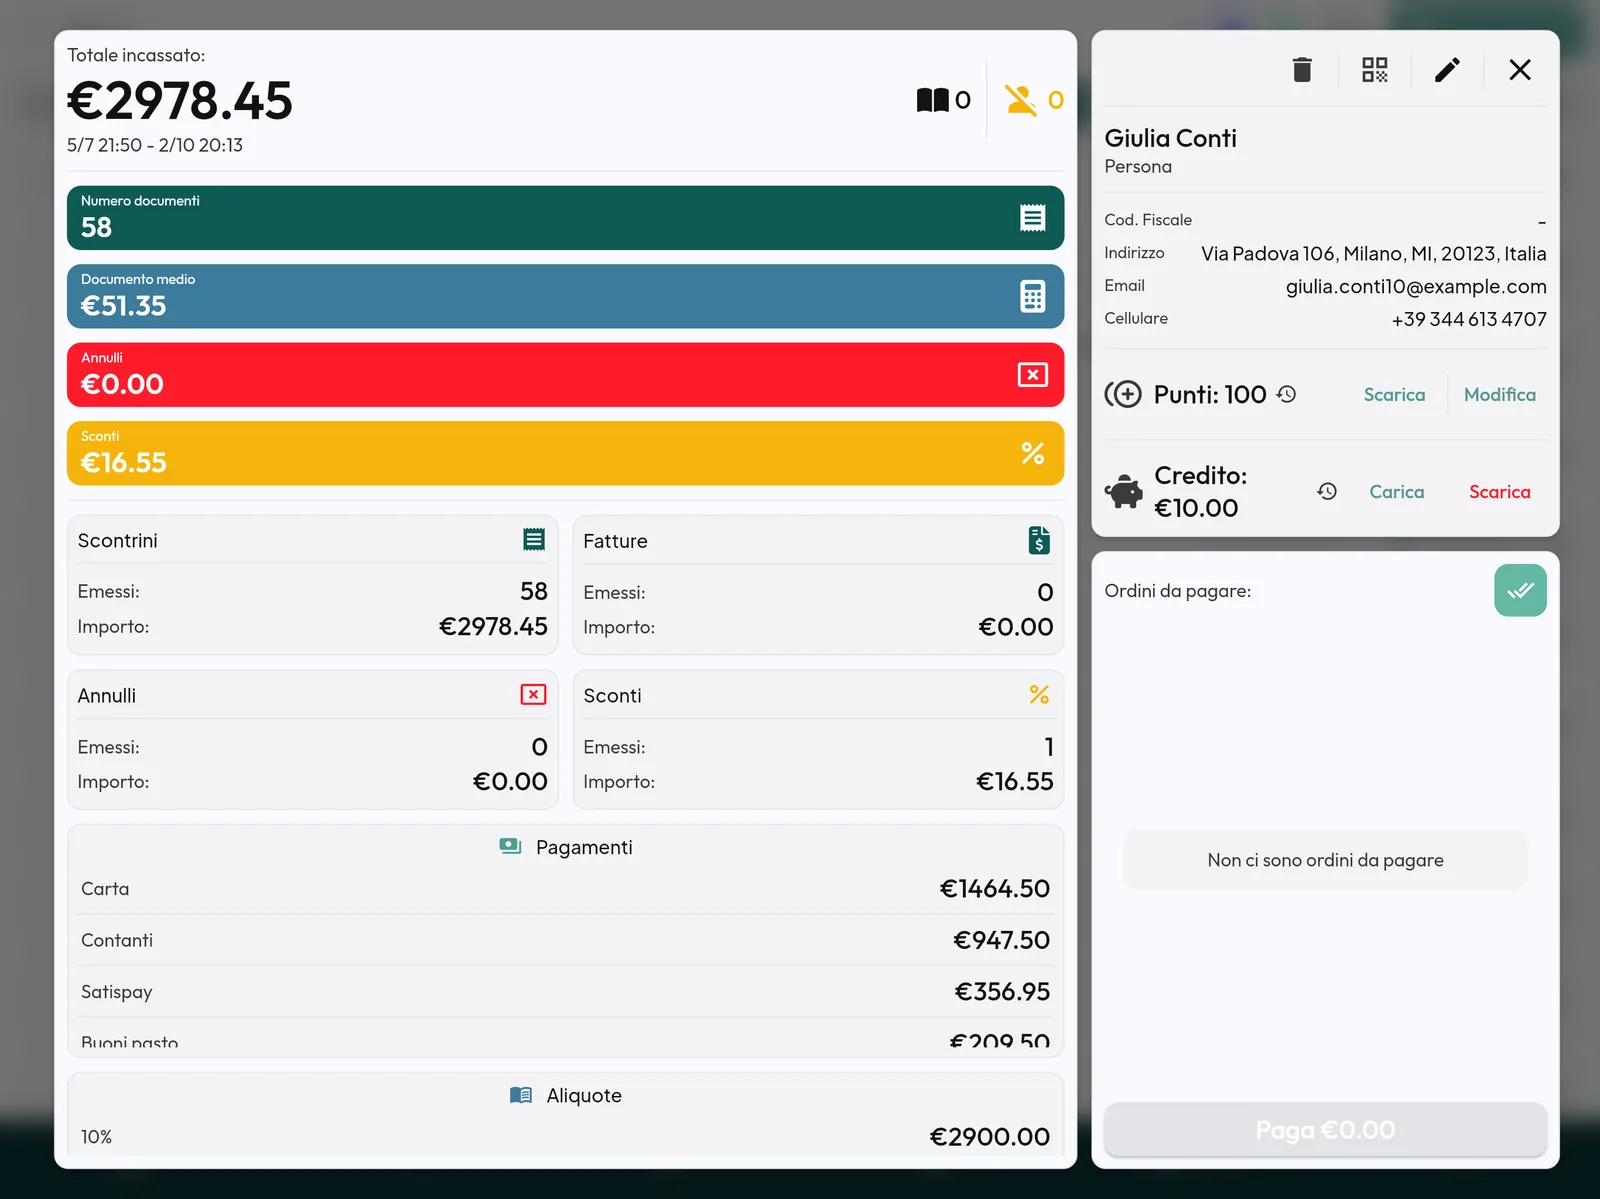Click the X icon in red Annulli bar
1600x1199 pixels.
[x=1033, y=375]
